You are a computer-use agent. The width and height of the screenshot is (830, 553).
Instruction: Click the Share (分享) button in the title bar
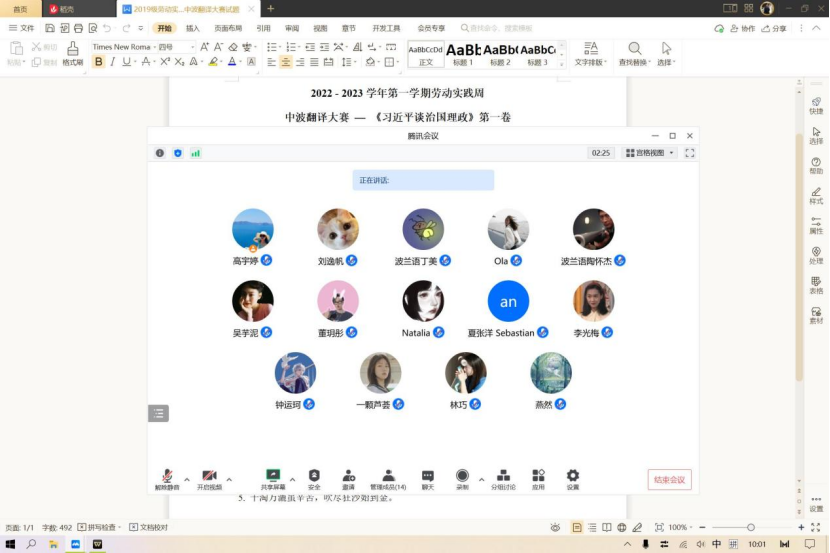click(x=774, y=29)
